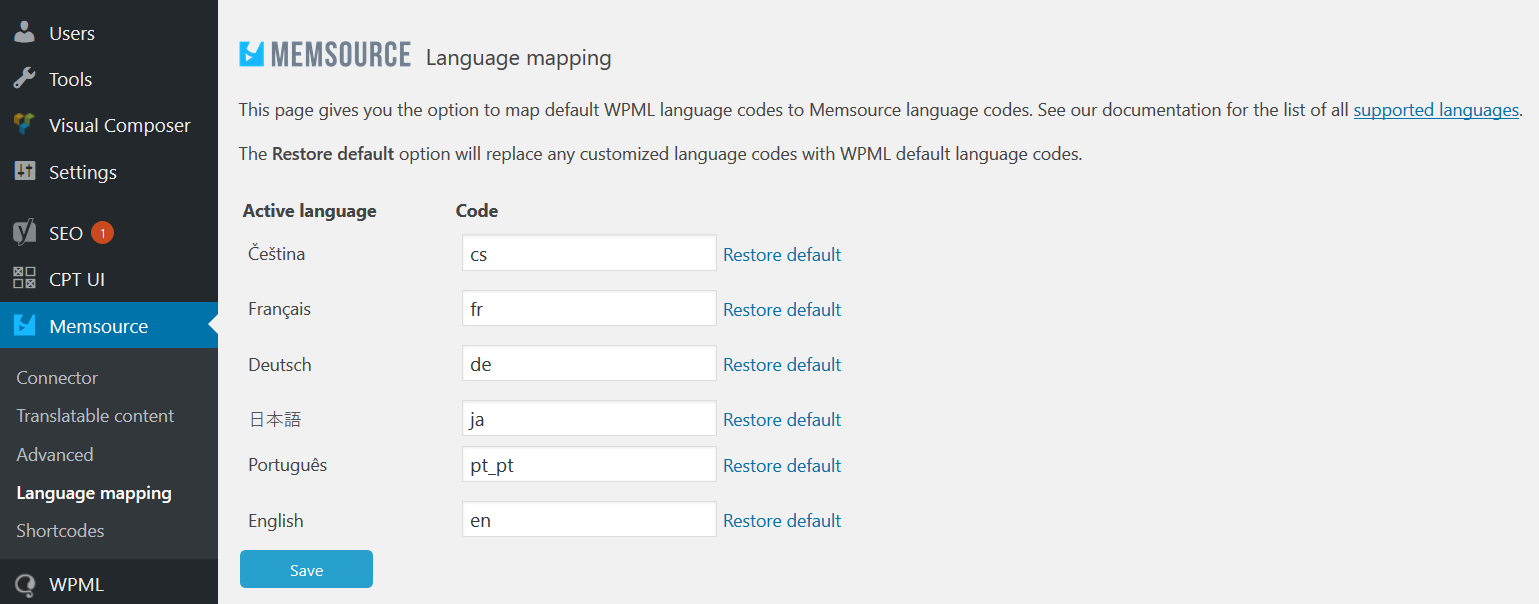
Task: Click the Visual Composer cube icon
Action: pyautogui.click(x=25, y=124)
